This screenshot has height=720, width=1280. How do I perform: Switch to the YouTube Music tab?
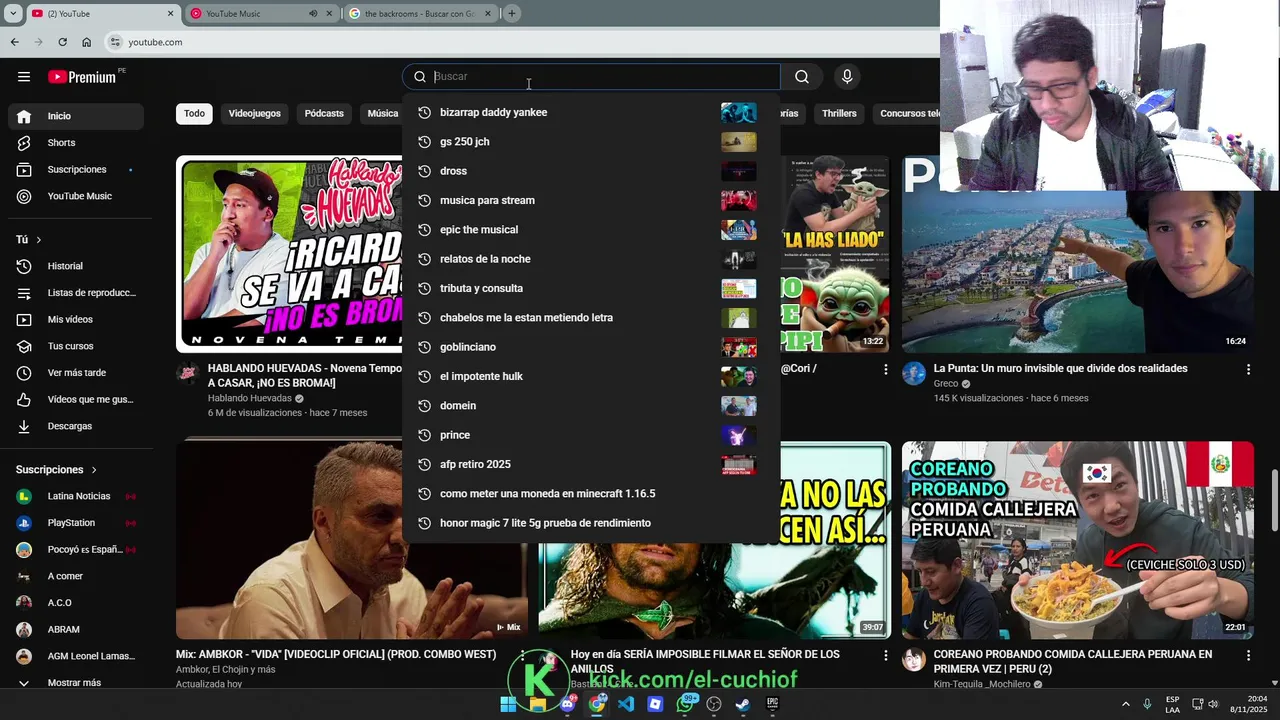(260, 14)
